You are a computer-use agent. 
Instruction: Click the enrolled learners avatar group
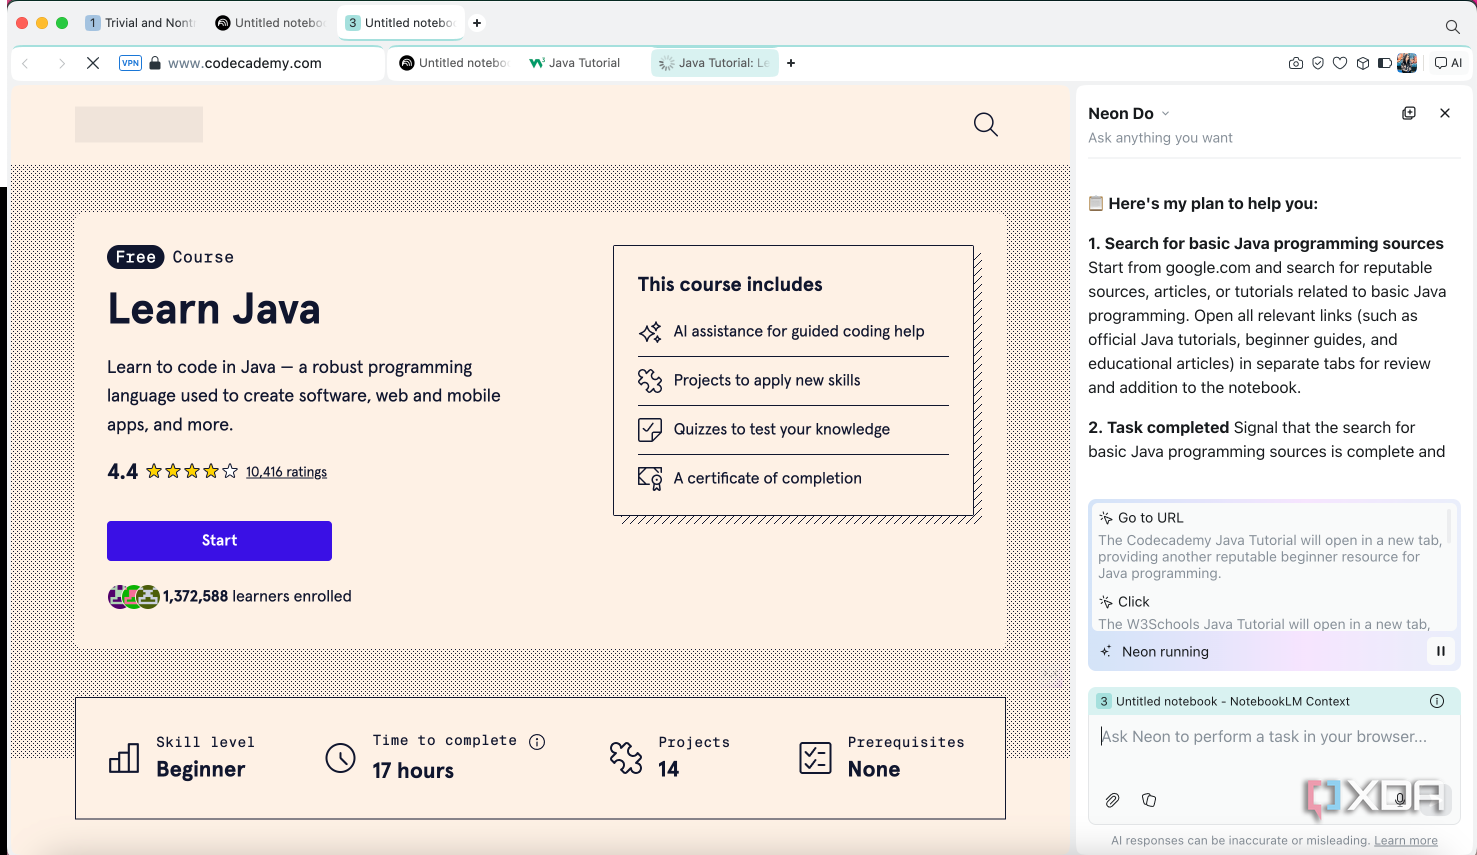[x=134, y=597]
